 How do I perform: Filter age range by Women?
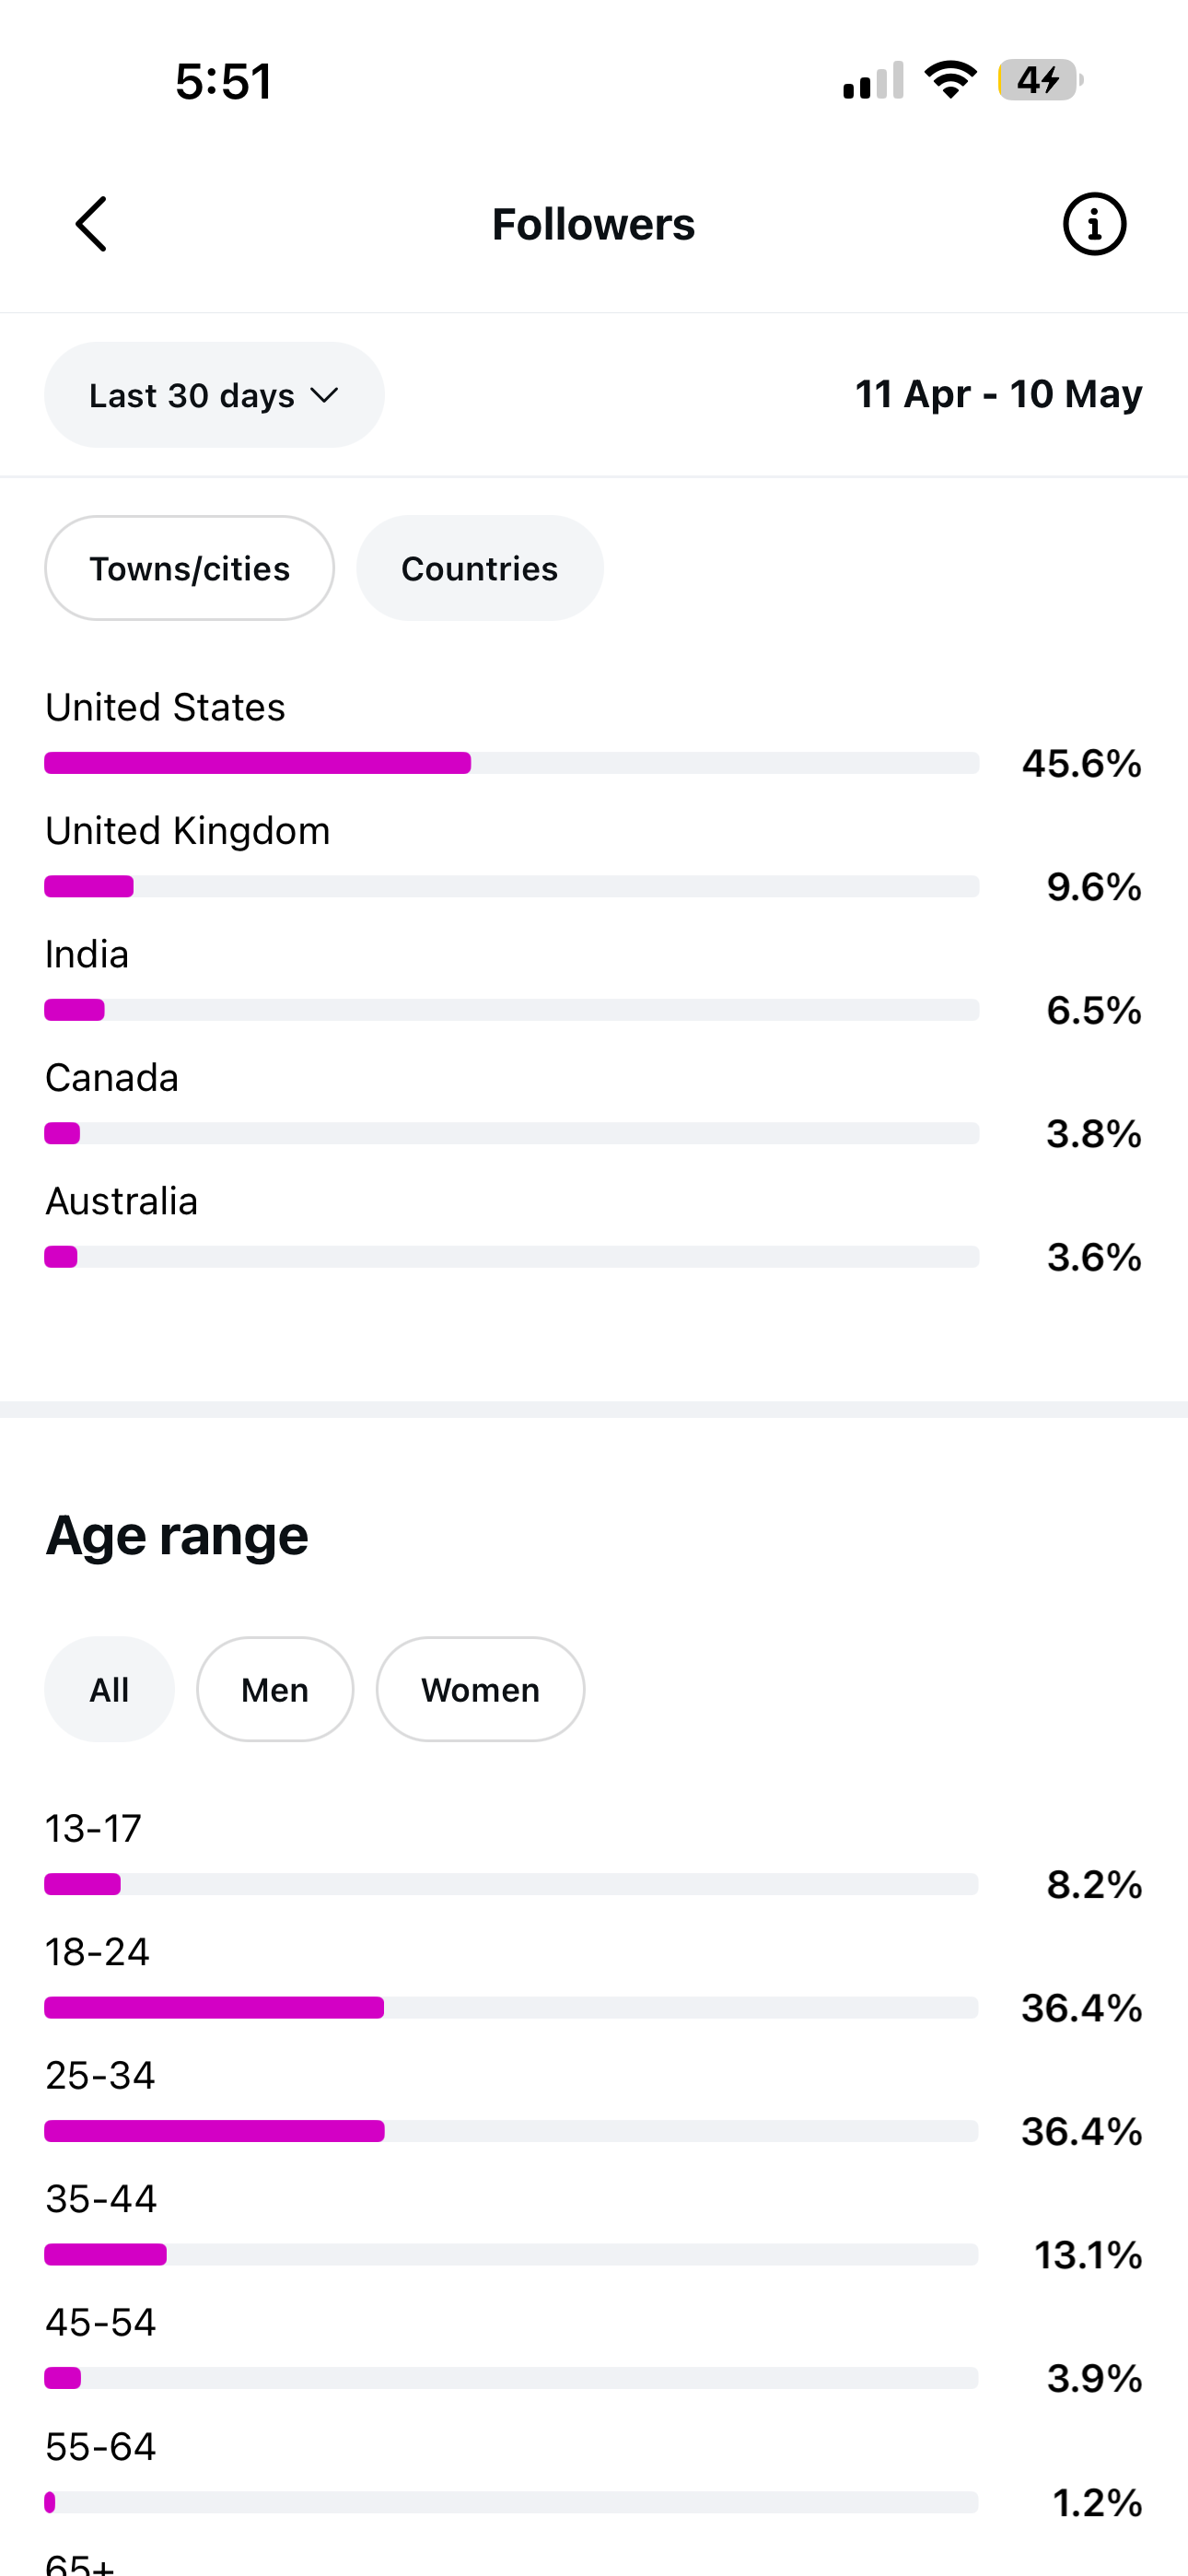coord(480,1689)
